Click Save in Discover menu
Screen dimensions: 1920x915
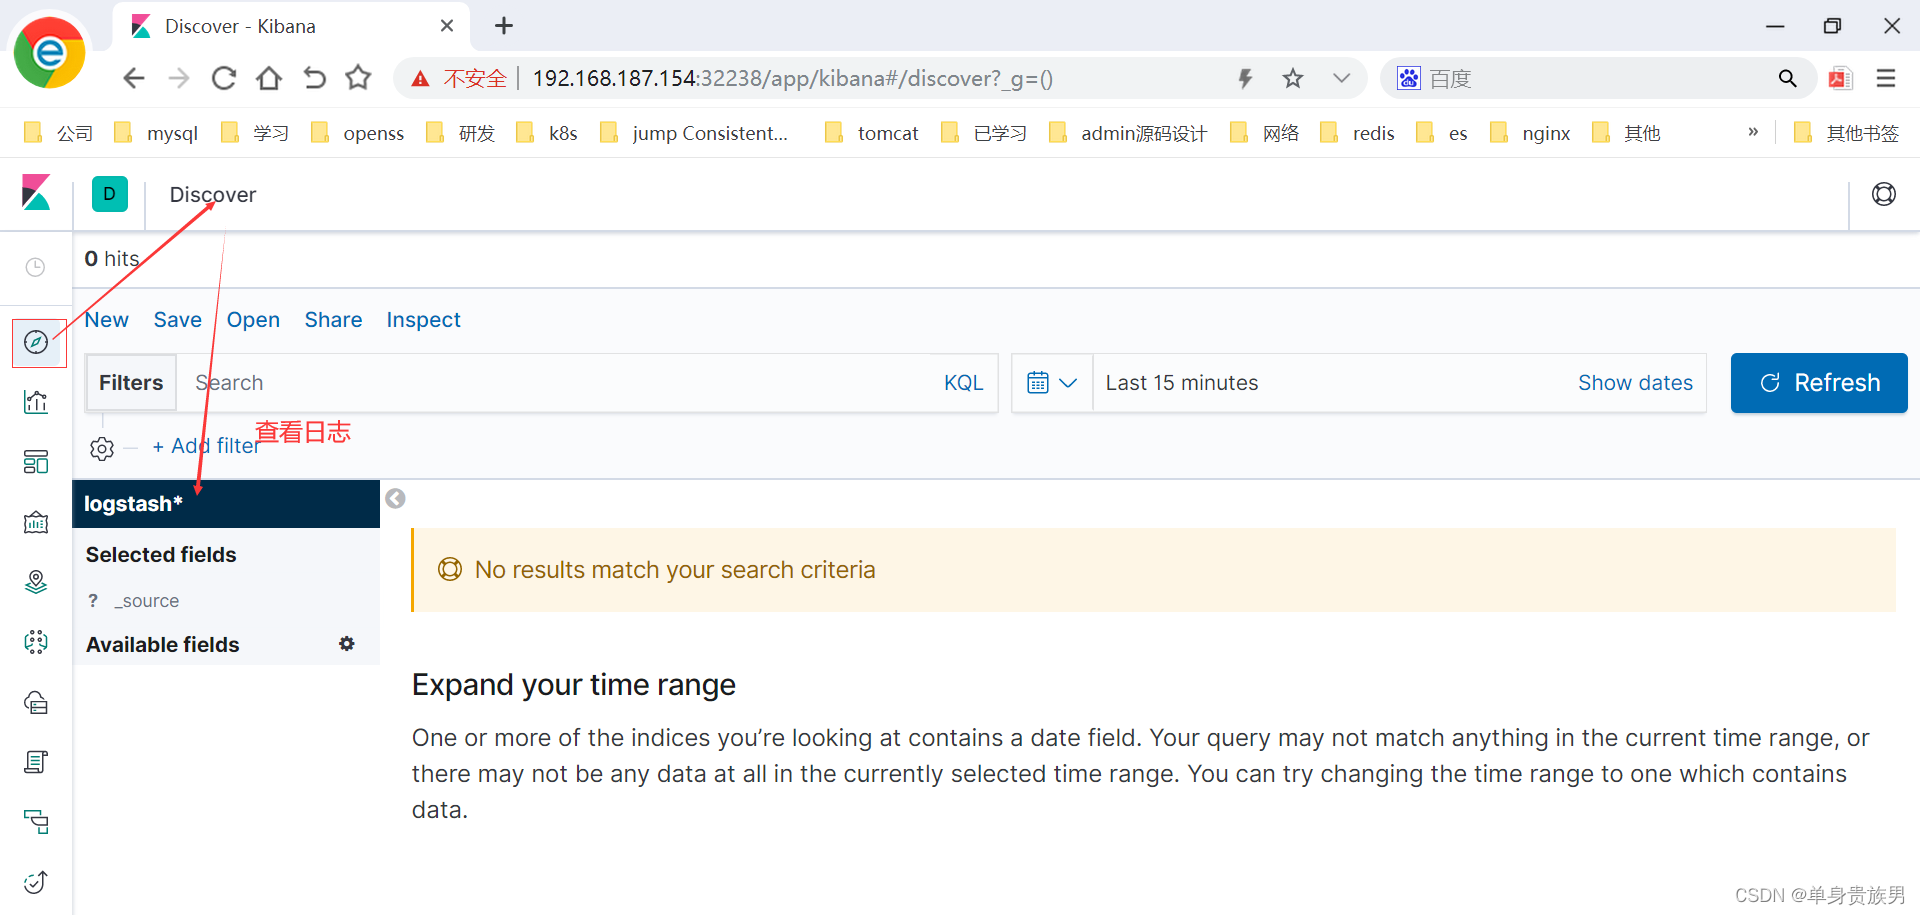pos(178,320)
